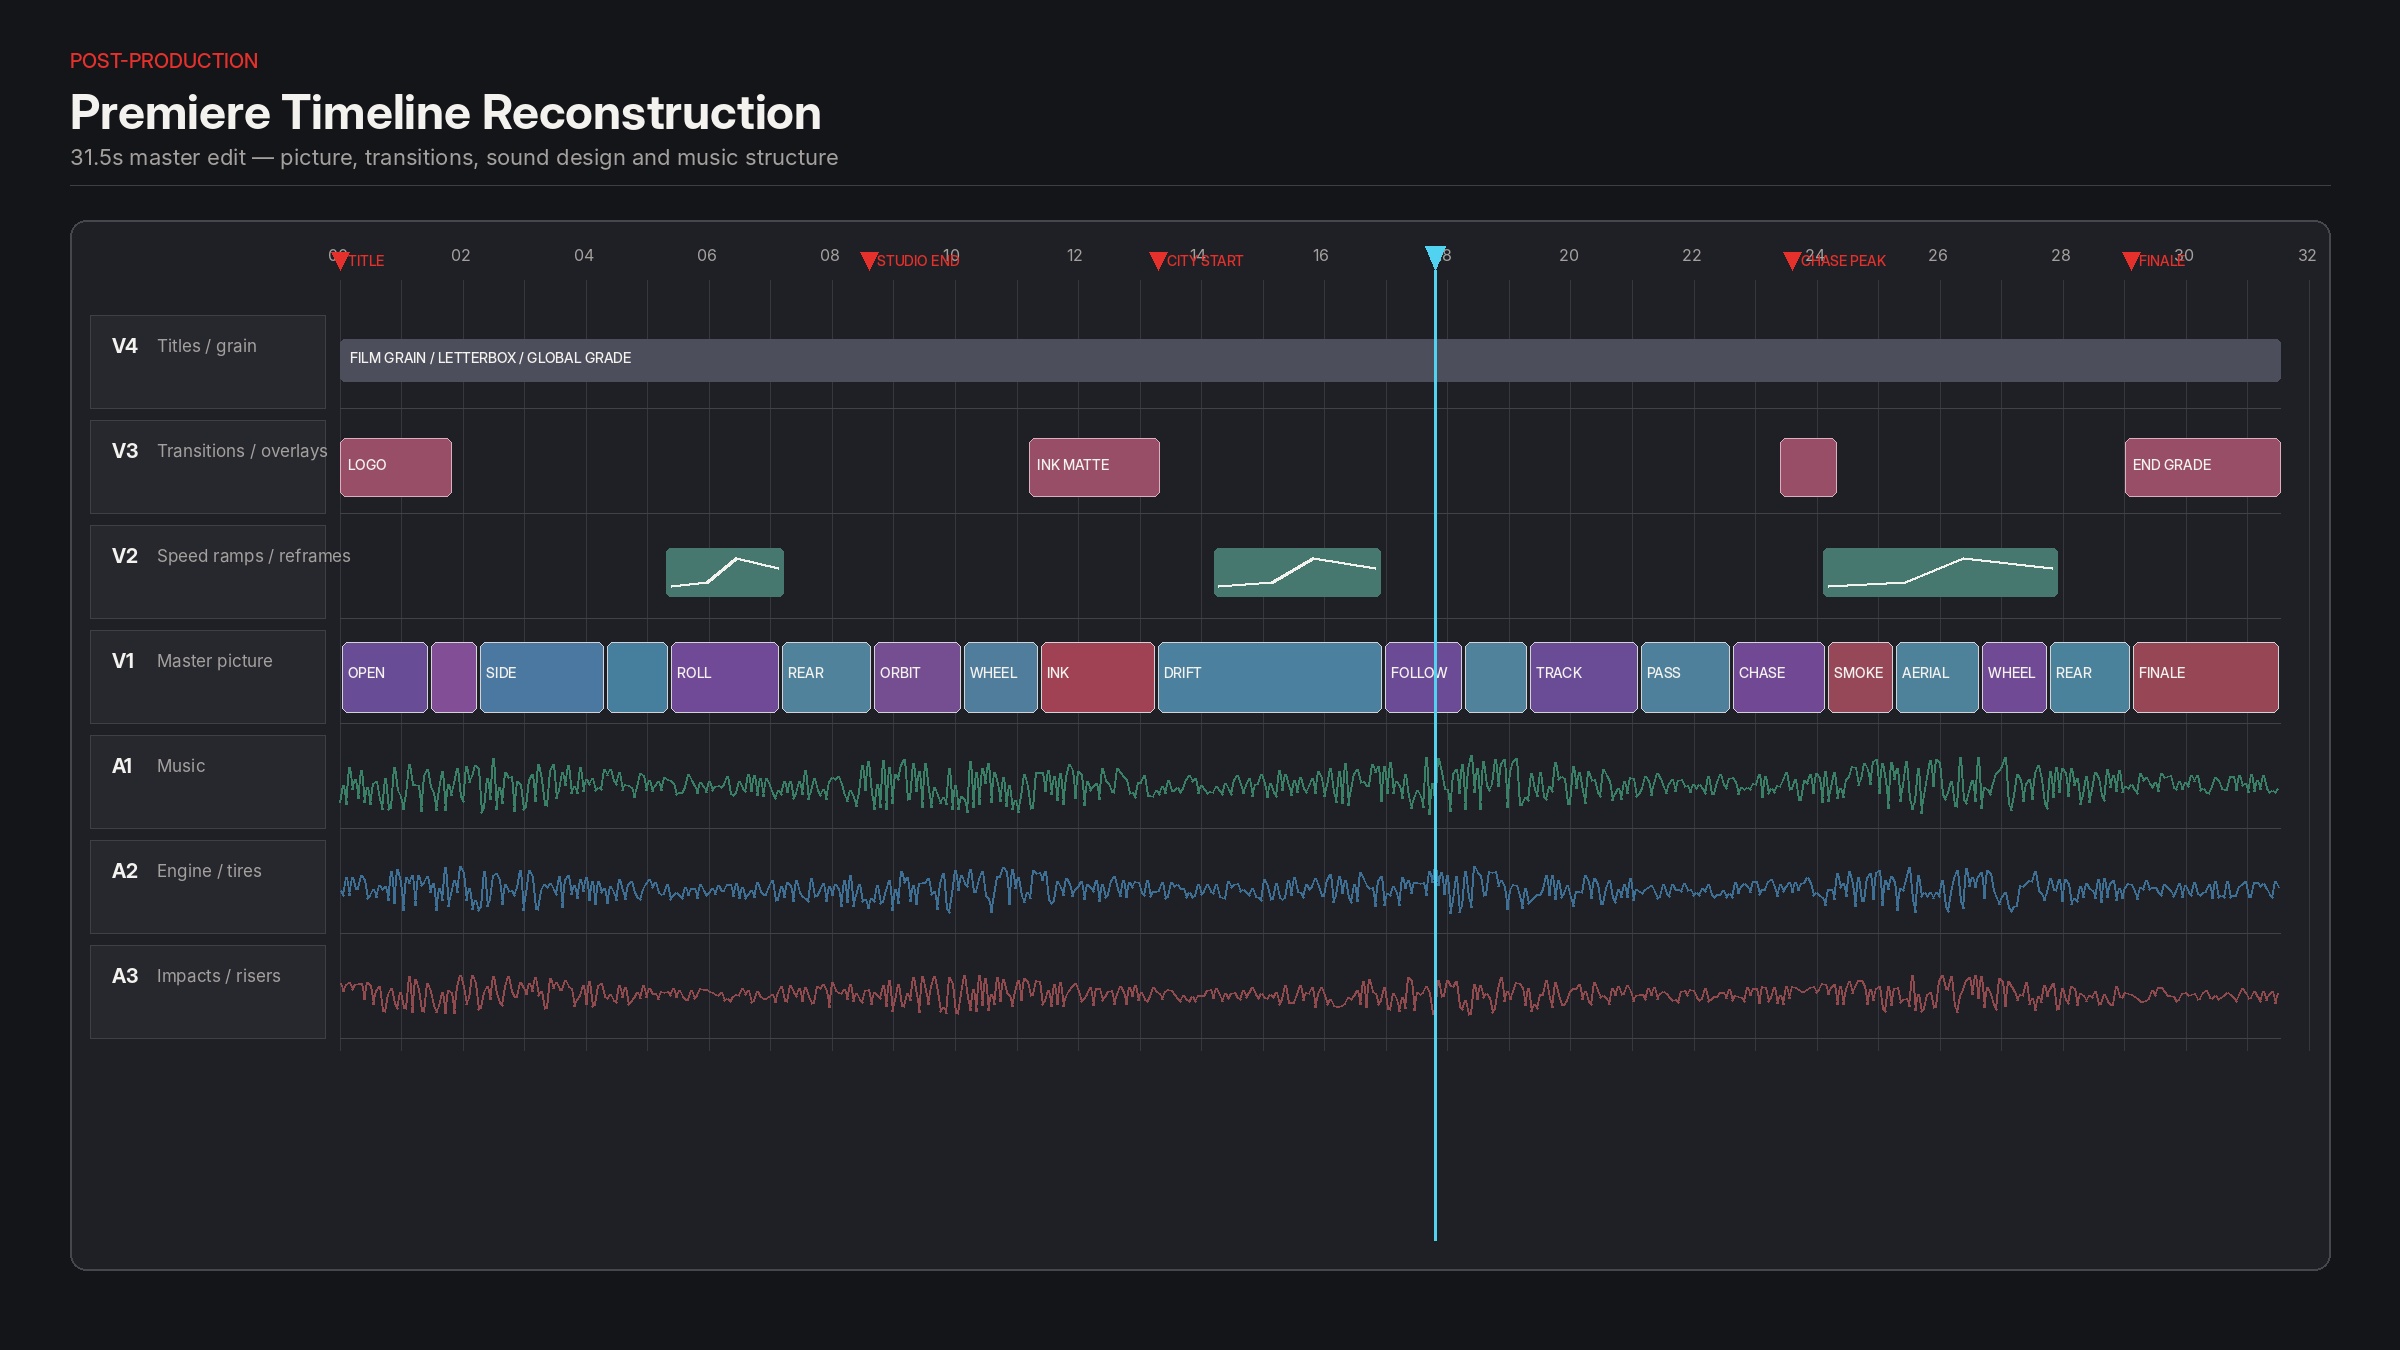Click the 12 mark on the time ruler

pos(1075,255)
